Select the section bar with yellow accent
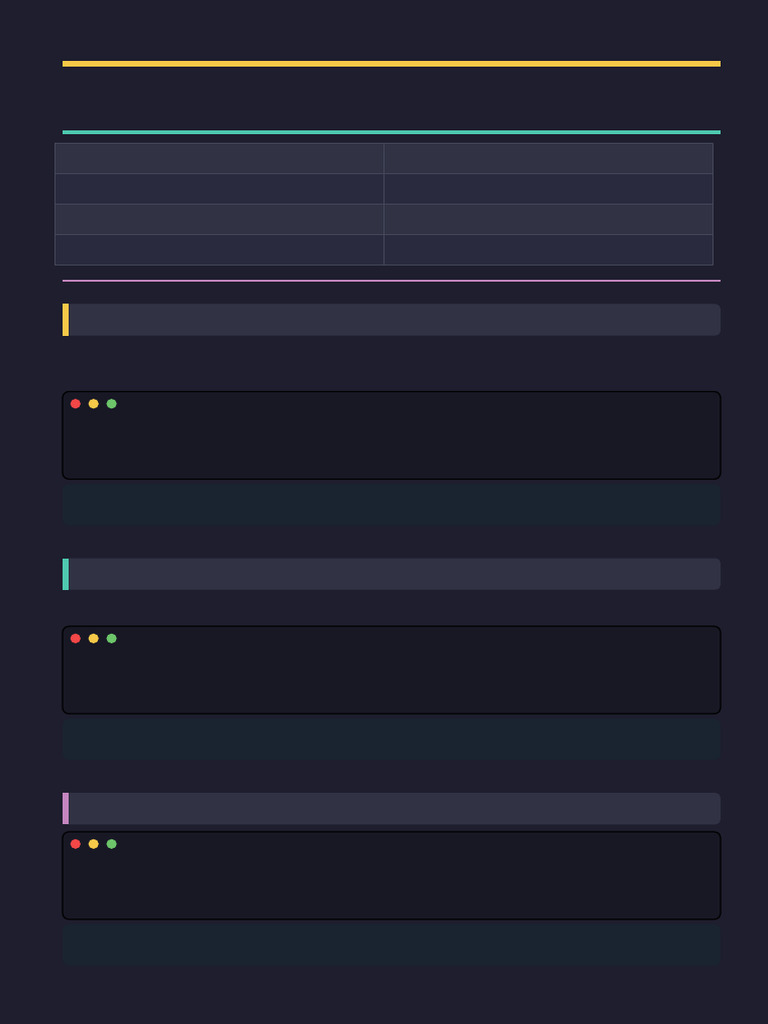The width and height of the screenshot is (768, 1024). pos(391,320)
